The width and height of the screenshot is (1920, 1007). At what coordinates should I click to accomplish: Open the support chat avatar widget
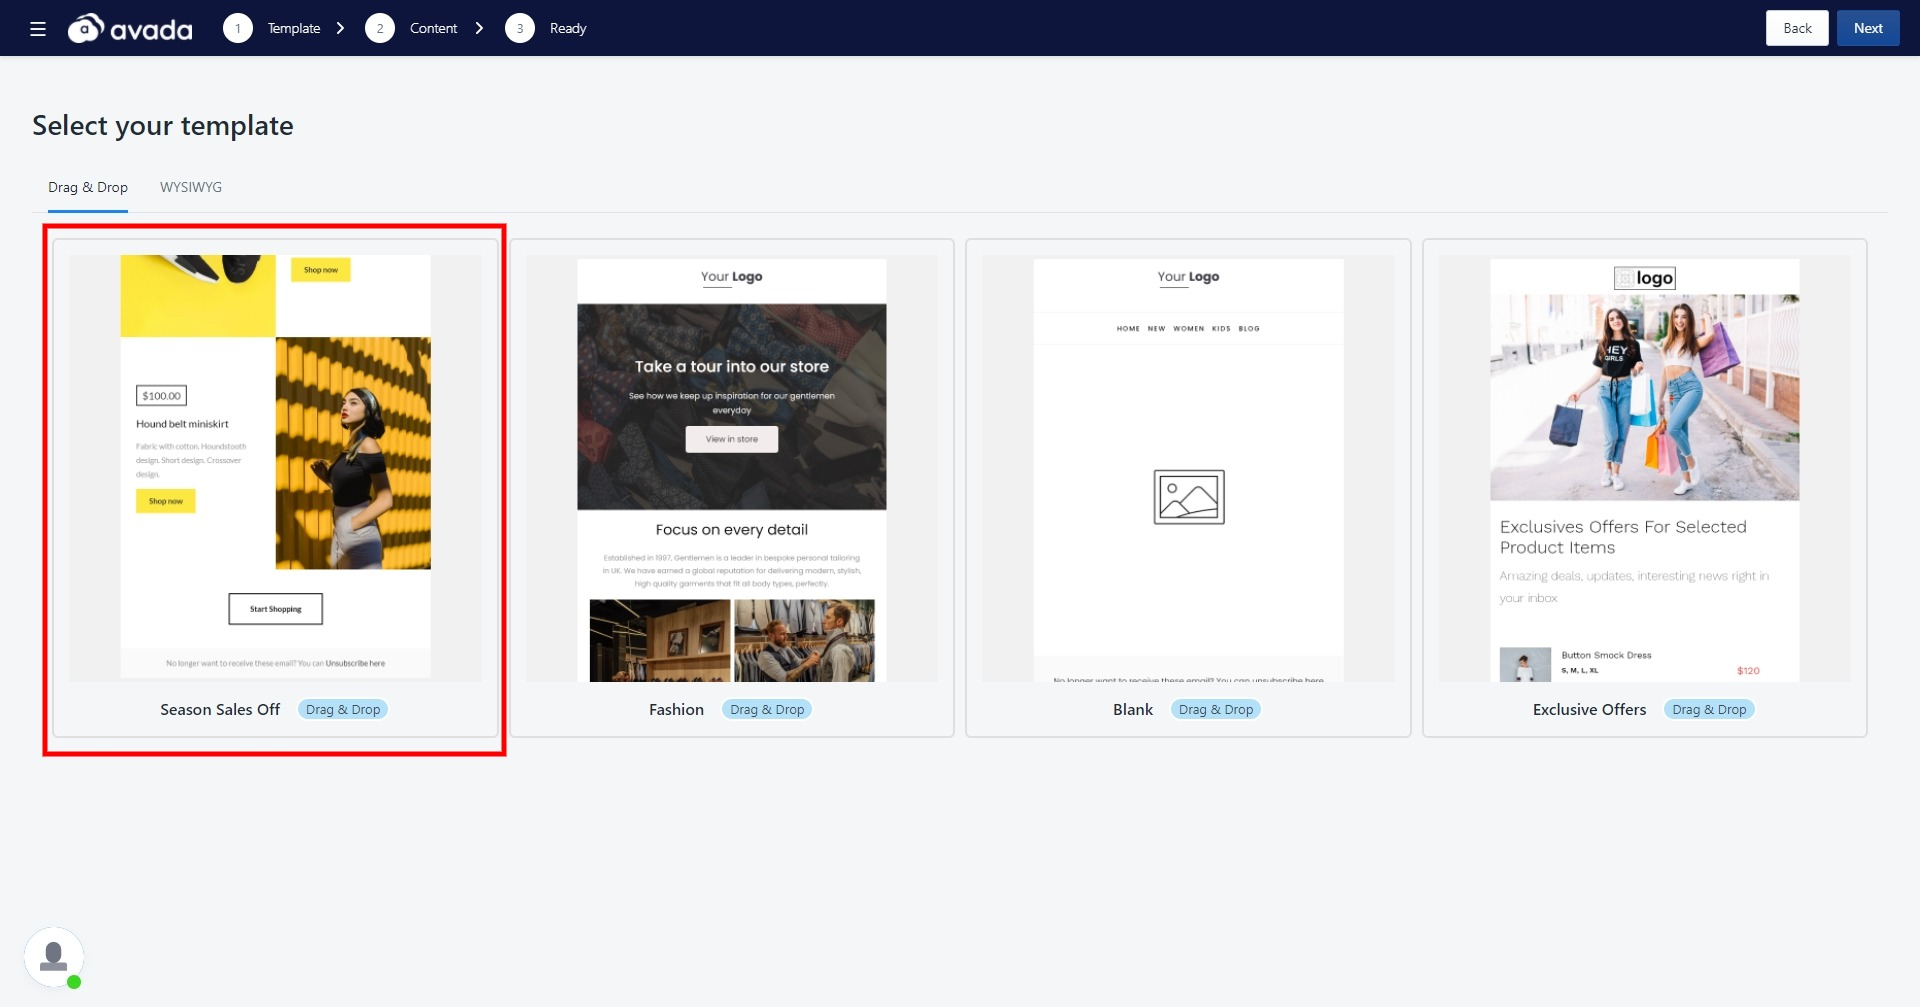54,957
